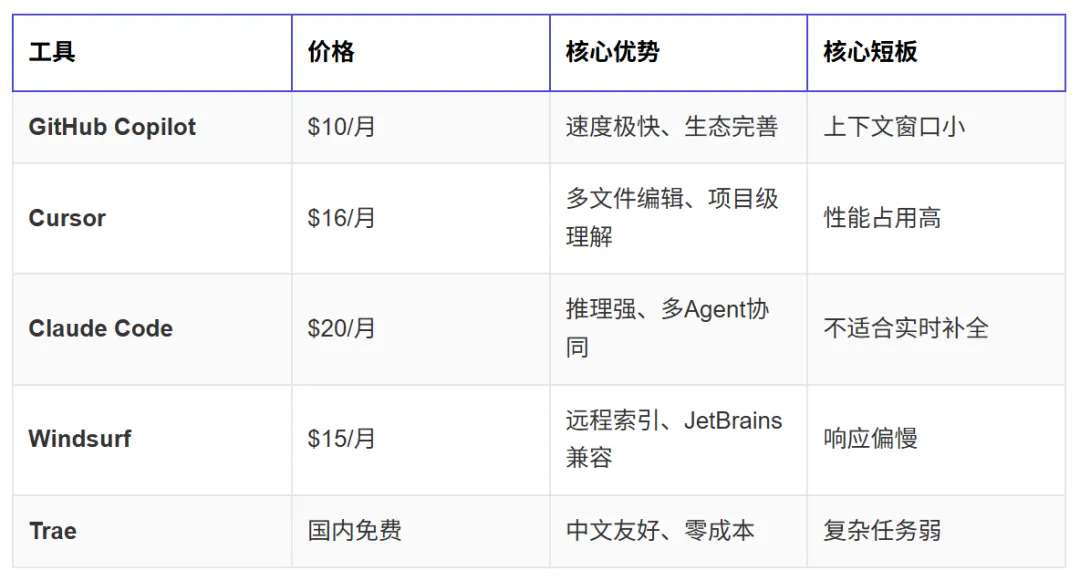
Task: Click the $10/月 price cell
Action: click(x=421, y=127)
